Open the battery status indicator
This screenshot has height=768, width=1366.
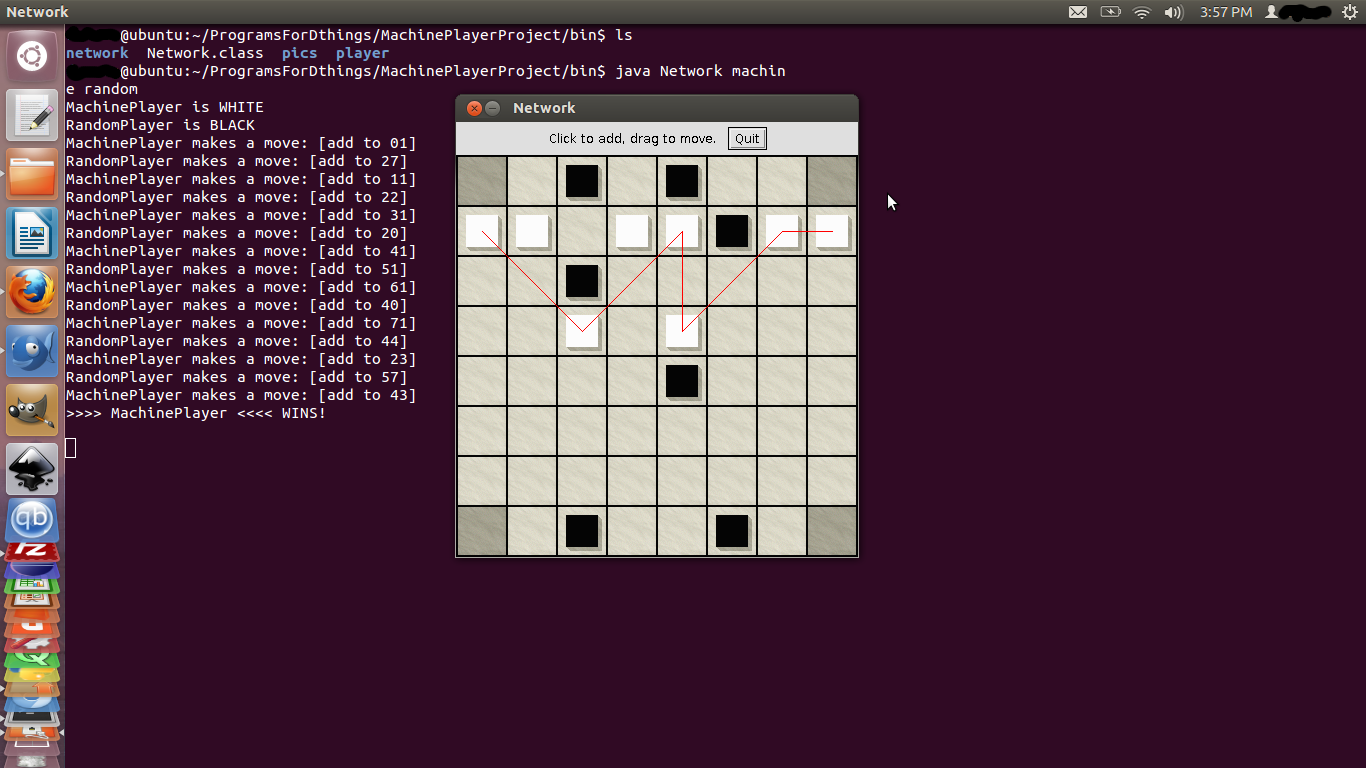[1110, 12]
